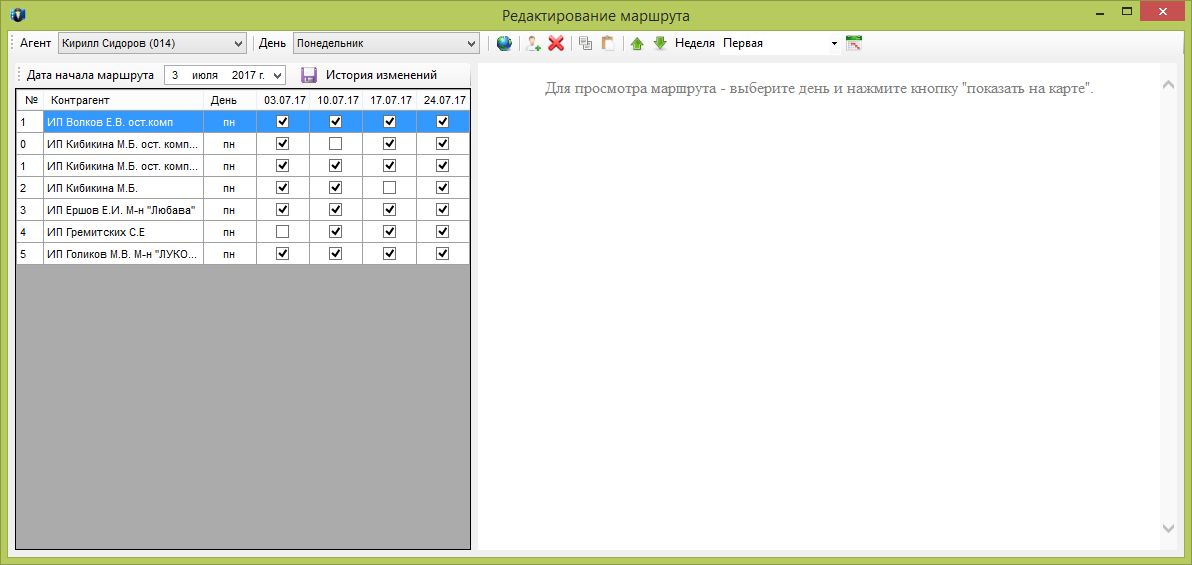This screenshot has height=565, width=1192.
Task: Click the application icon in the title bar
Action: pyautogui.click(x=19, y=14)
